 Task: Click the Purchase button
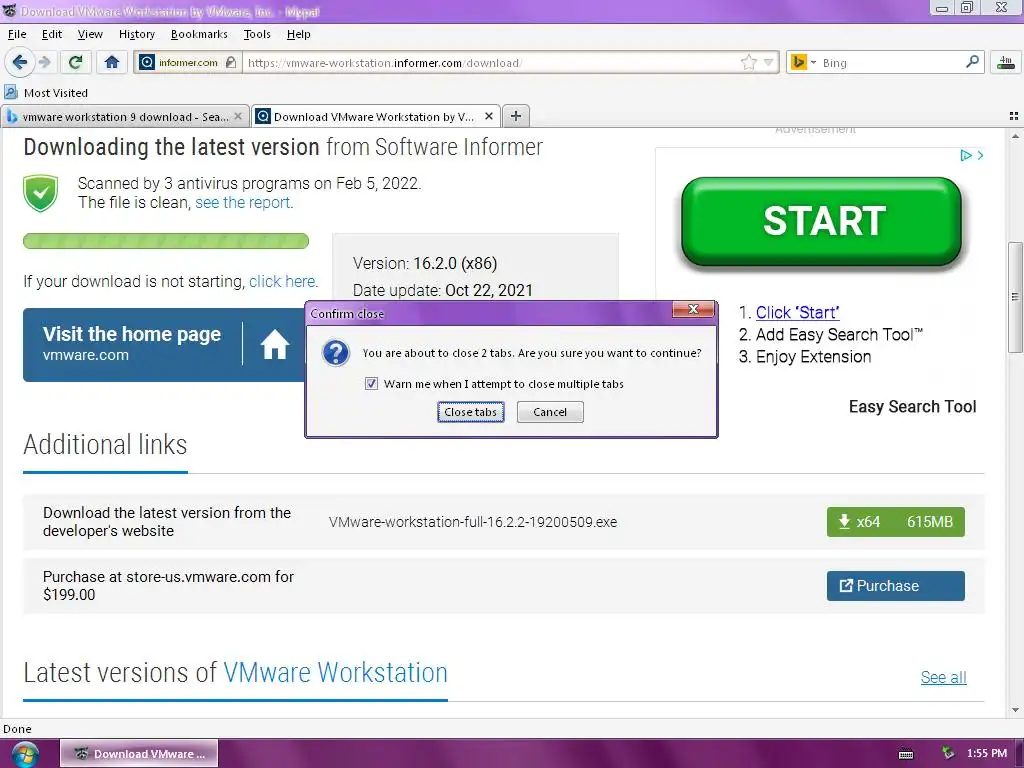pos(895,586)
